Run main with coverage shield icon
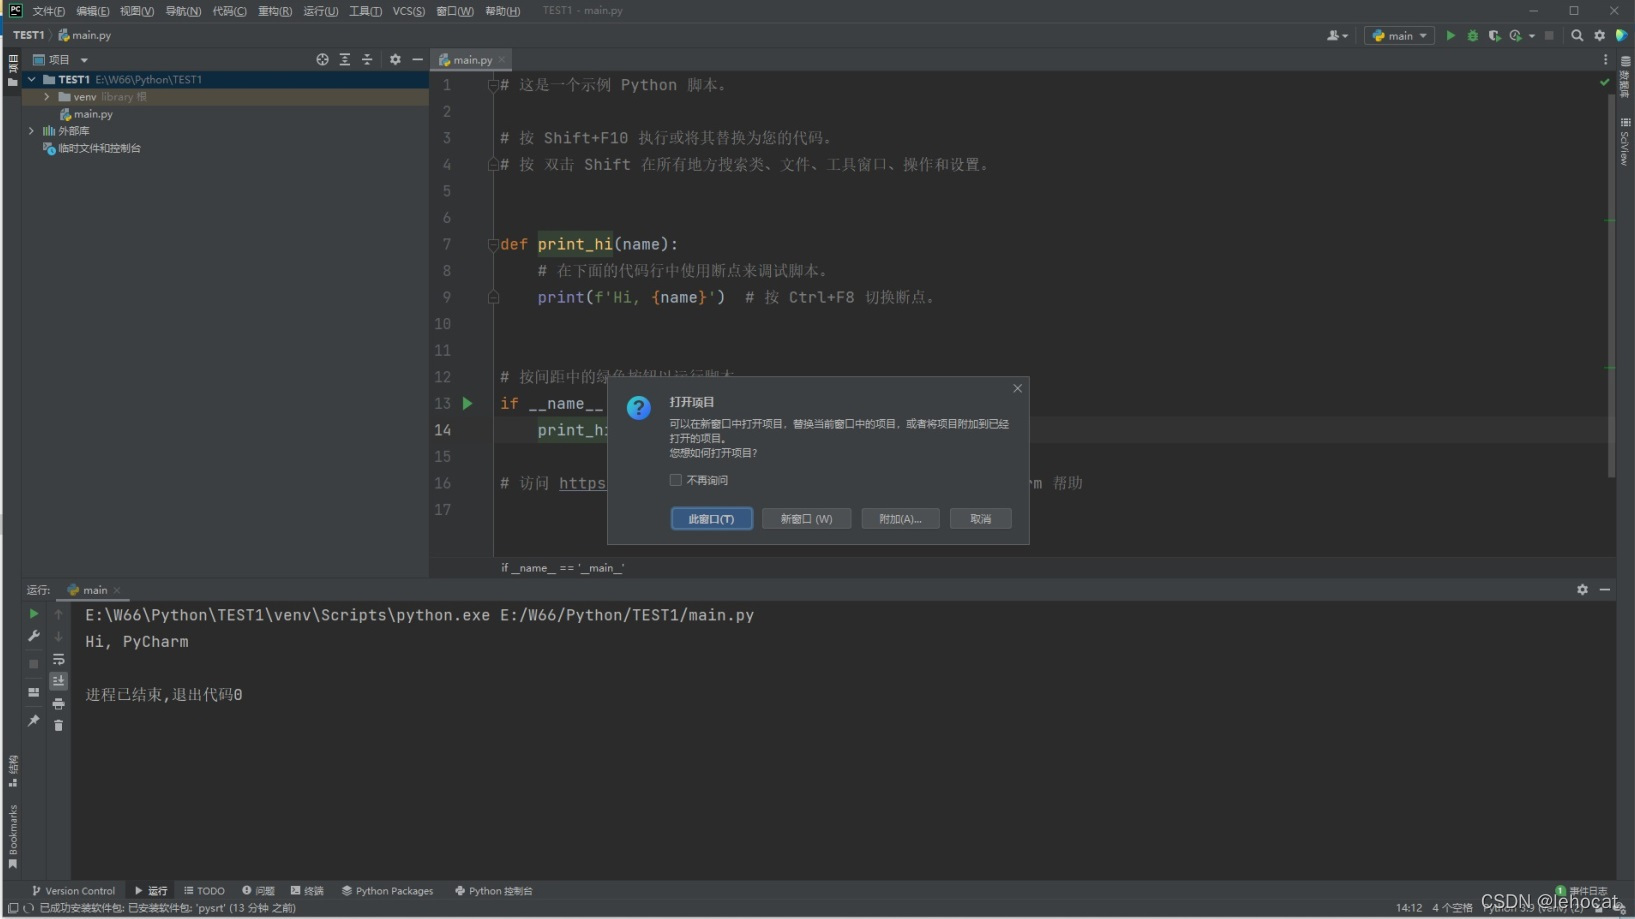This screenshot has height=919, width=1635. (x=1494, y=36)
